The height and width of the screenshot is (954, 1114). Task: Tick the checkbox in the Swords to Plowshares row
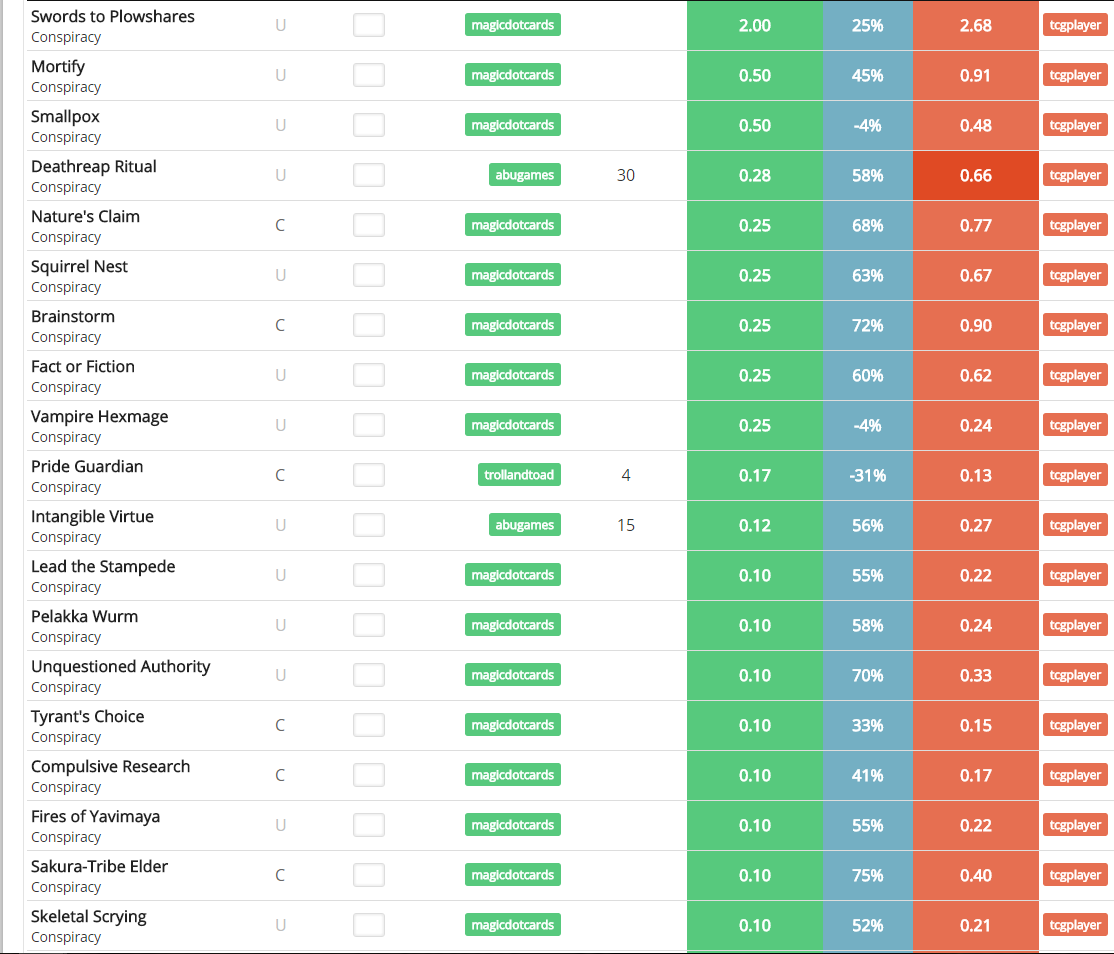[x=368, y=25]
